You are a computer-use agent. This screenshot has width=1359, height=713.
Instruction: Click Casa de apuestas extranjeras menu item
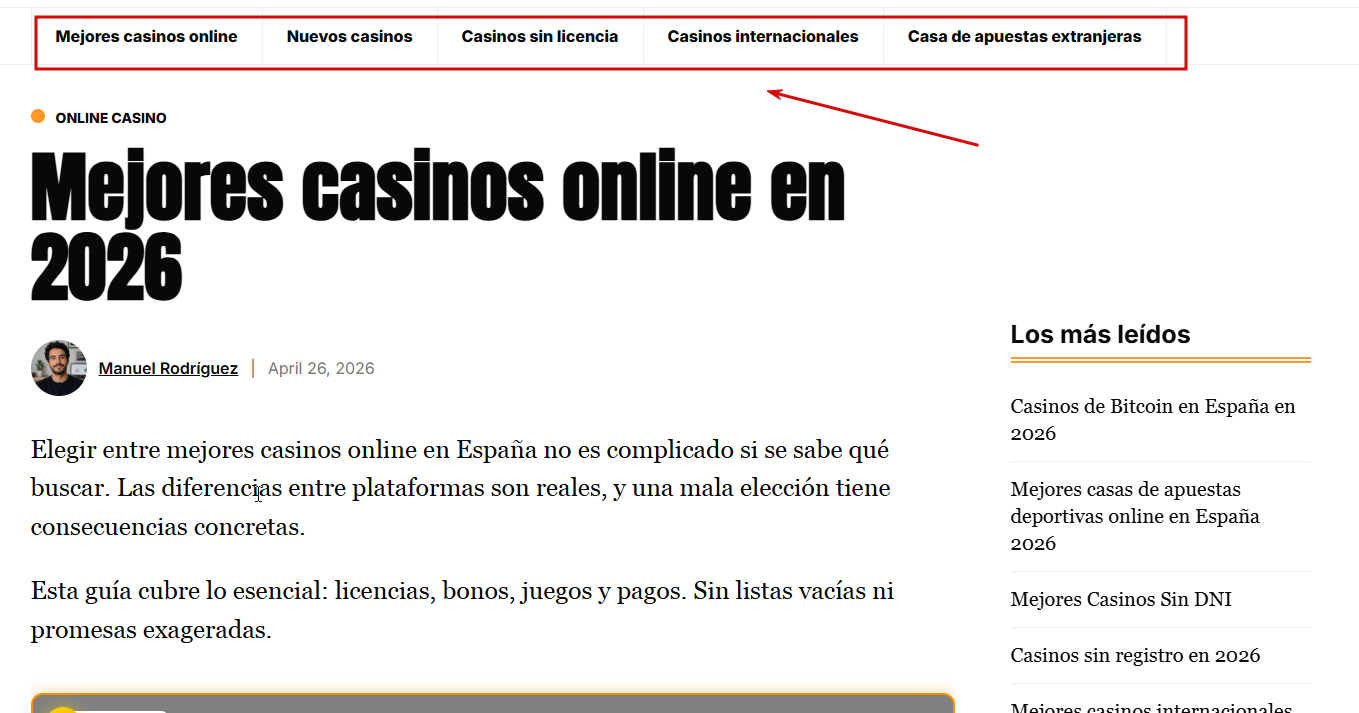(x=1024, y=37)
